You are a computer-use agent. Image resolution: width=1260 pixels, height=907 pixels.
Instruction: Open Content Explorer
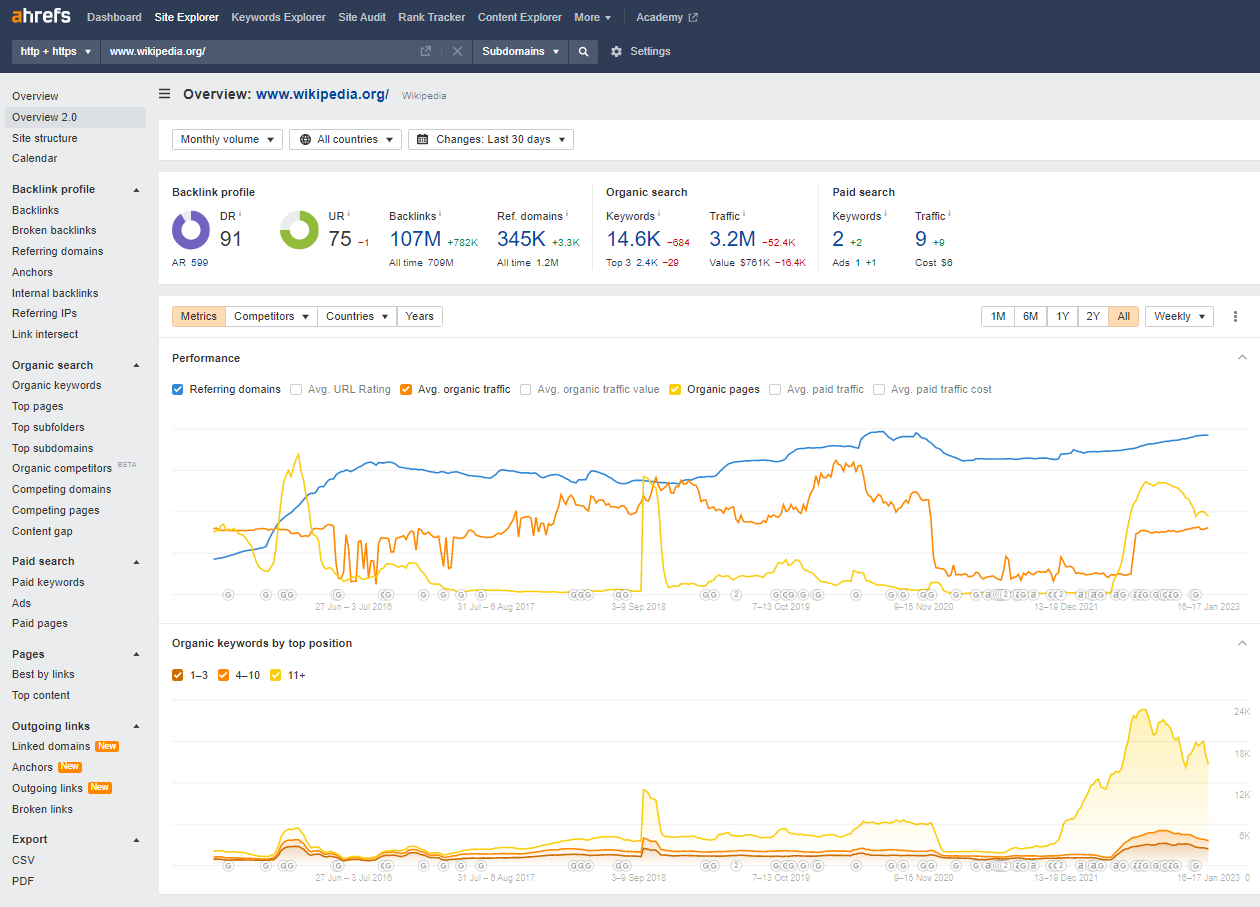[520, 17]
